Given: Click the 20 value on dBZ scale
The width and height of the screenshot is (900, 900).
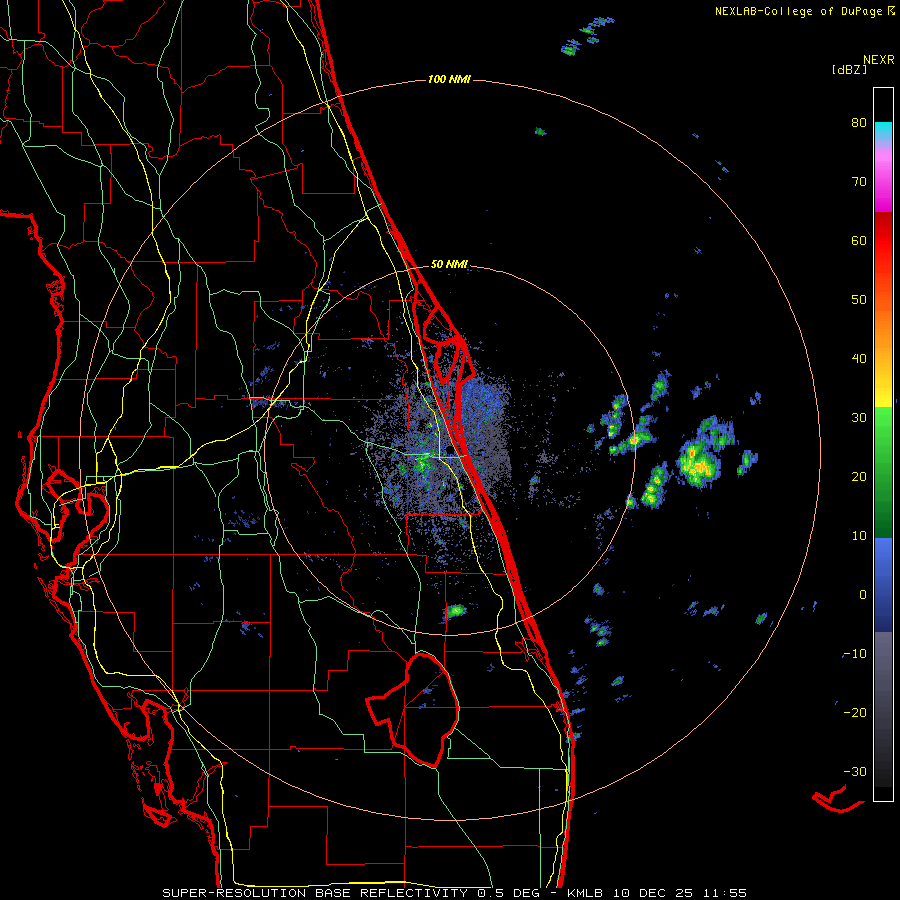Looking at the screenshot, I should pos(859,476).
